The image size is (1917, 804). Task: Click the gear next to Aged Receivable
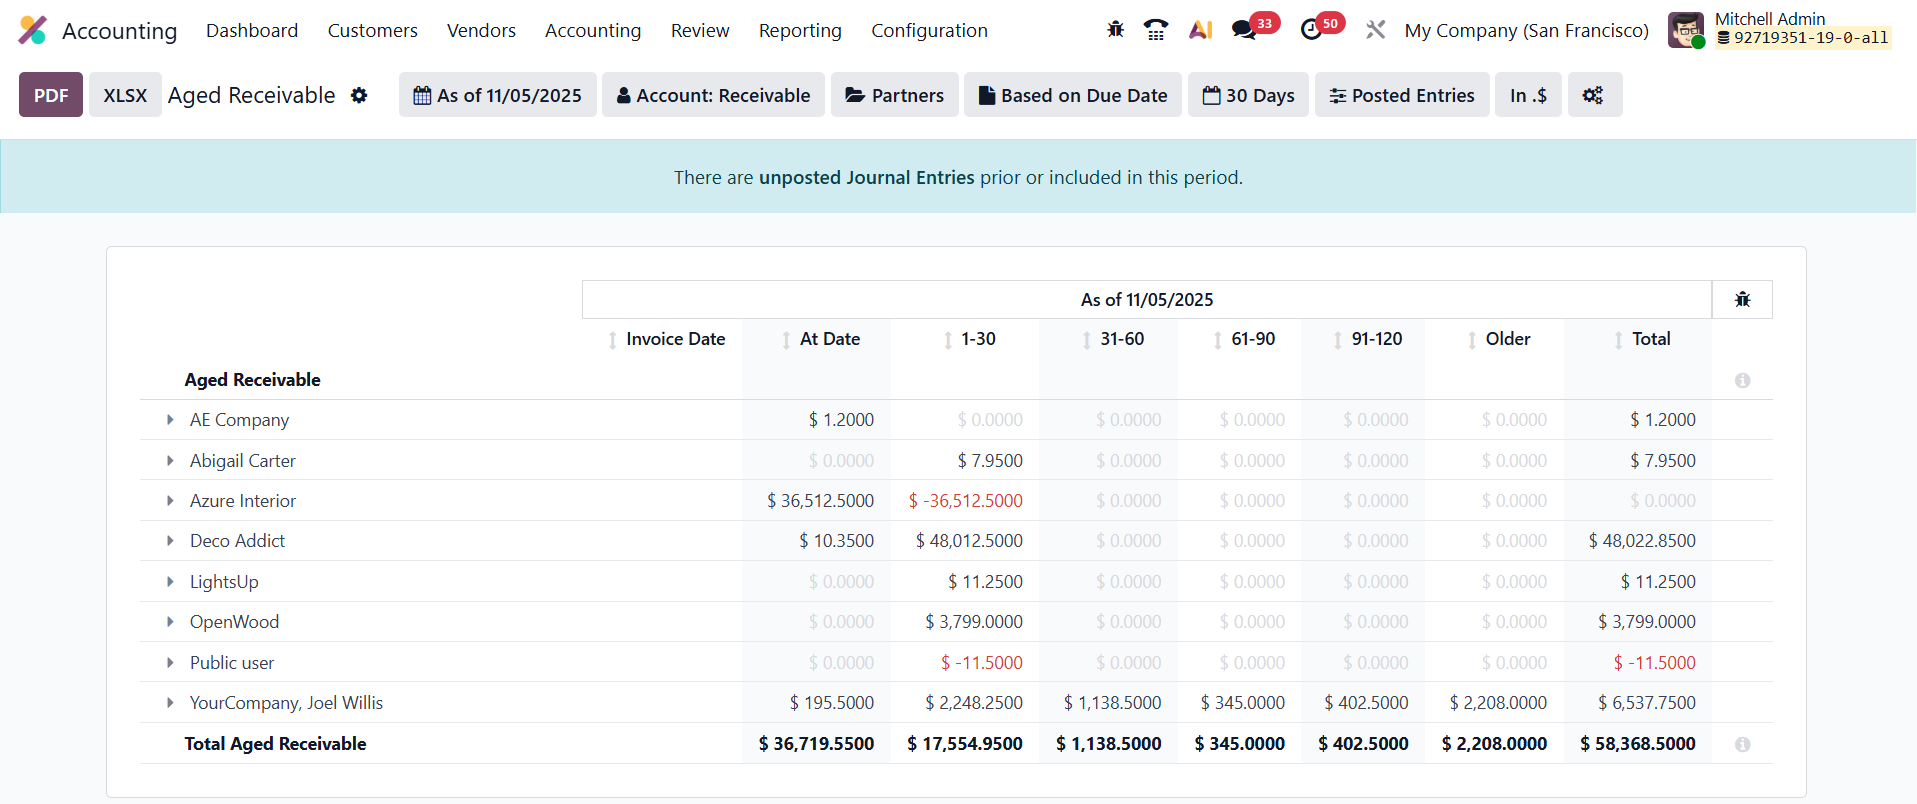[359, 95]
